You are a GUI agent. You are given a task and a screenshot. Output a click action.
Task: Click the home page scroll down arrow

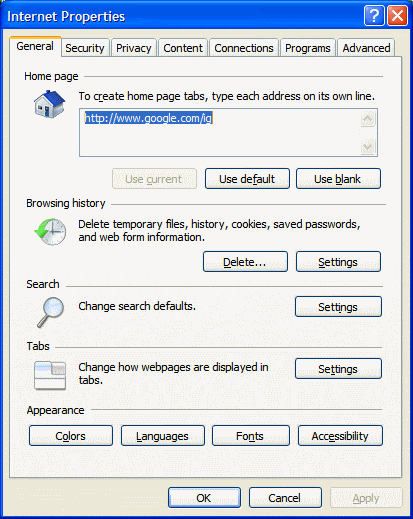tap(368, 147)
